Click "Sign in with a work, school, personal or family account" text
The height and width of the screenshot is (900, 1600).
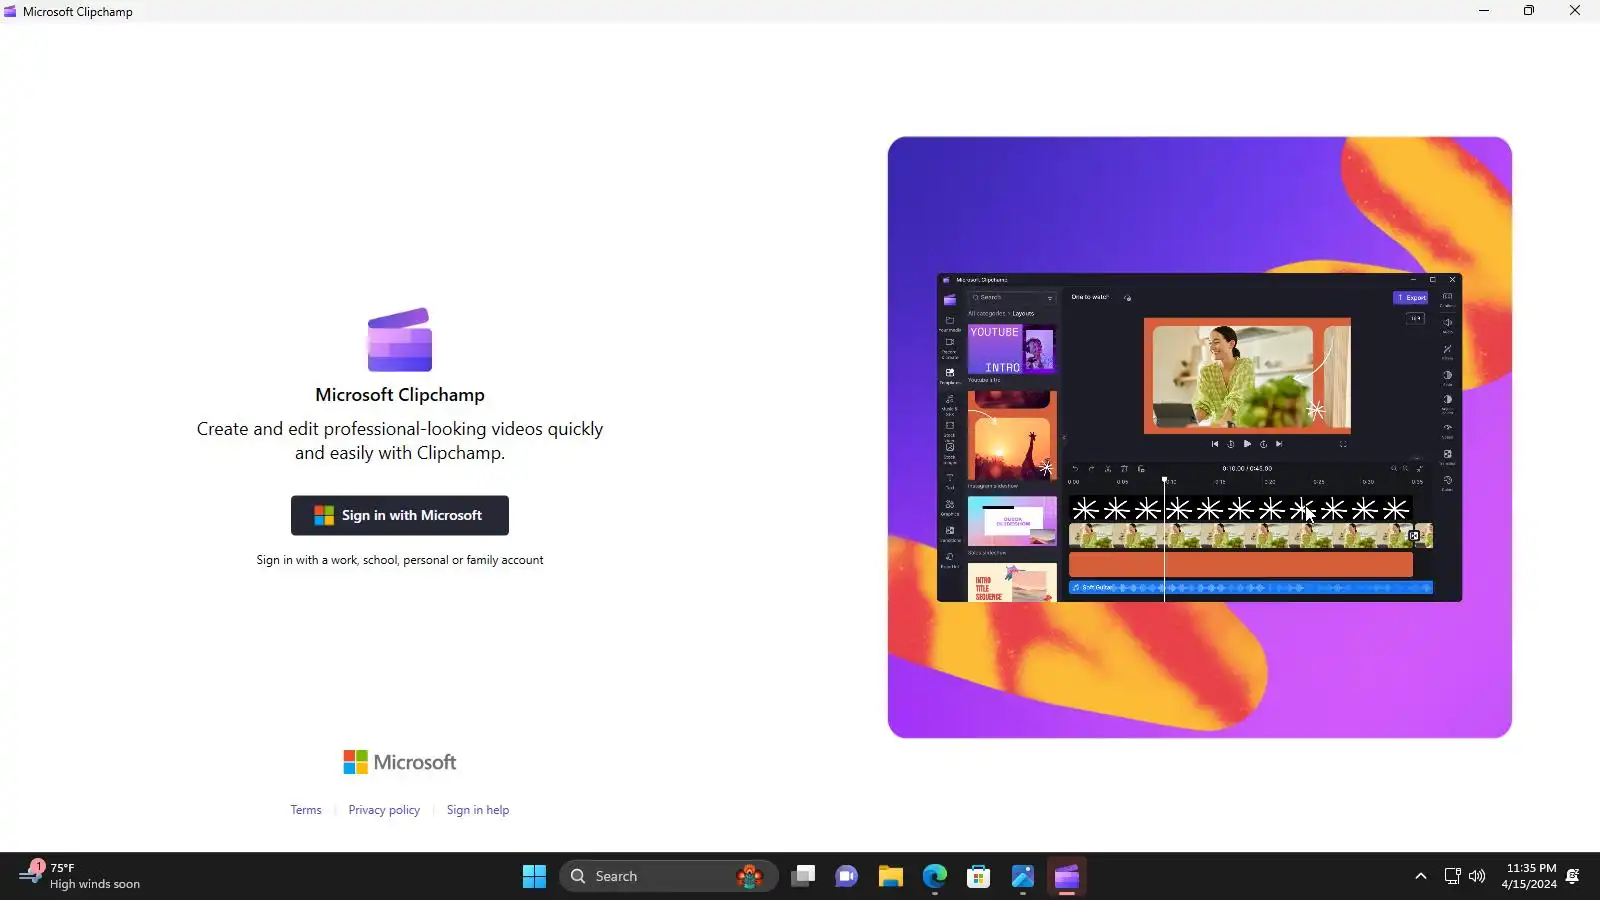[400, 560]
